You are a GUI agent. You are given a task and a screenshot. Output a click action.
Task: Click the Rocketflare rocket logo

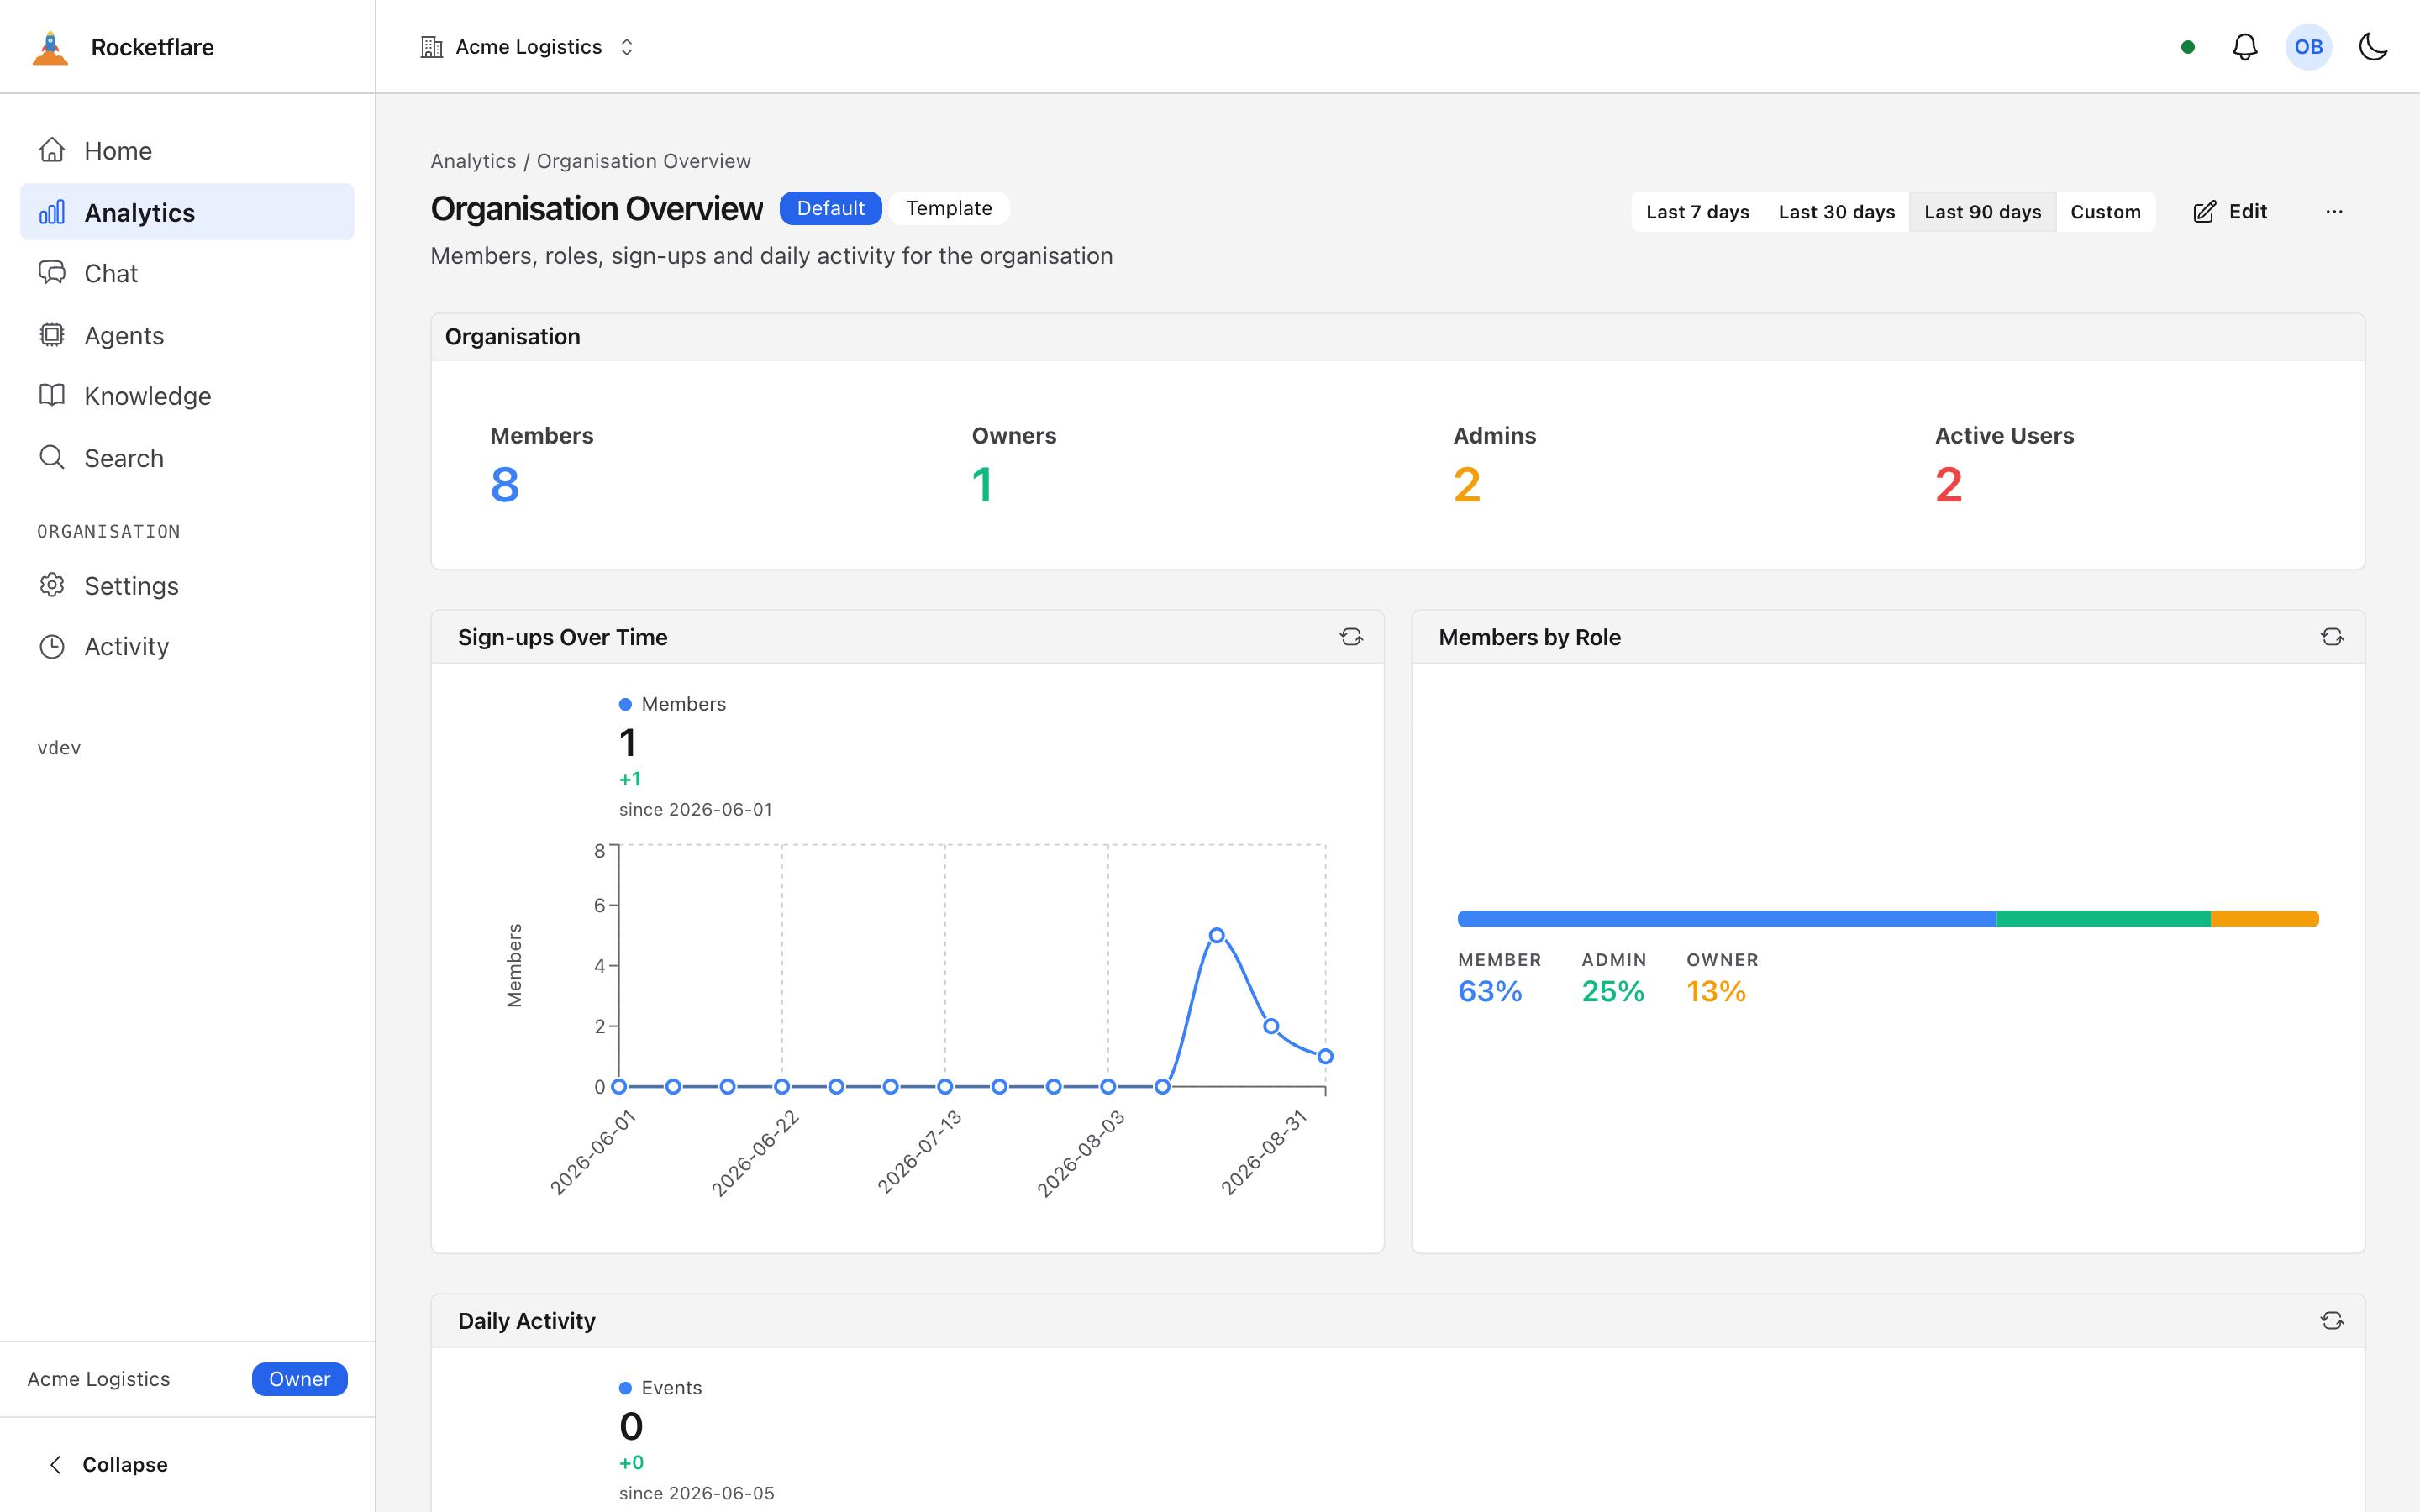(50, 47)
